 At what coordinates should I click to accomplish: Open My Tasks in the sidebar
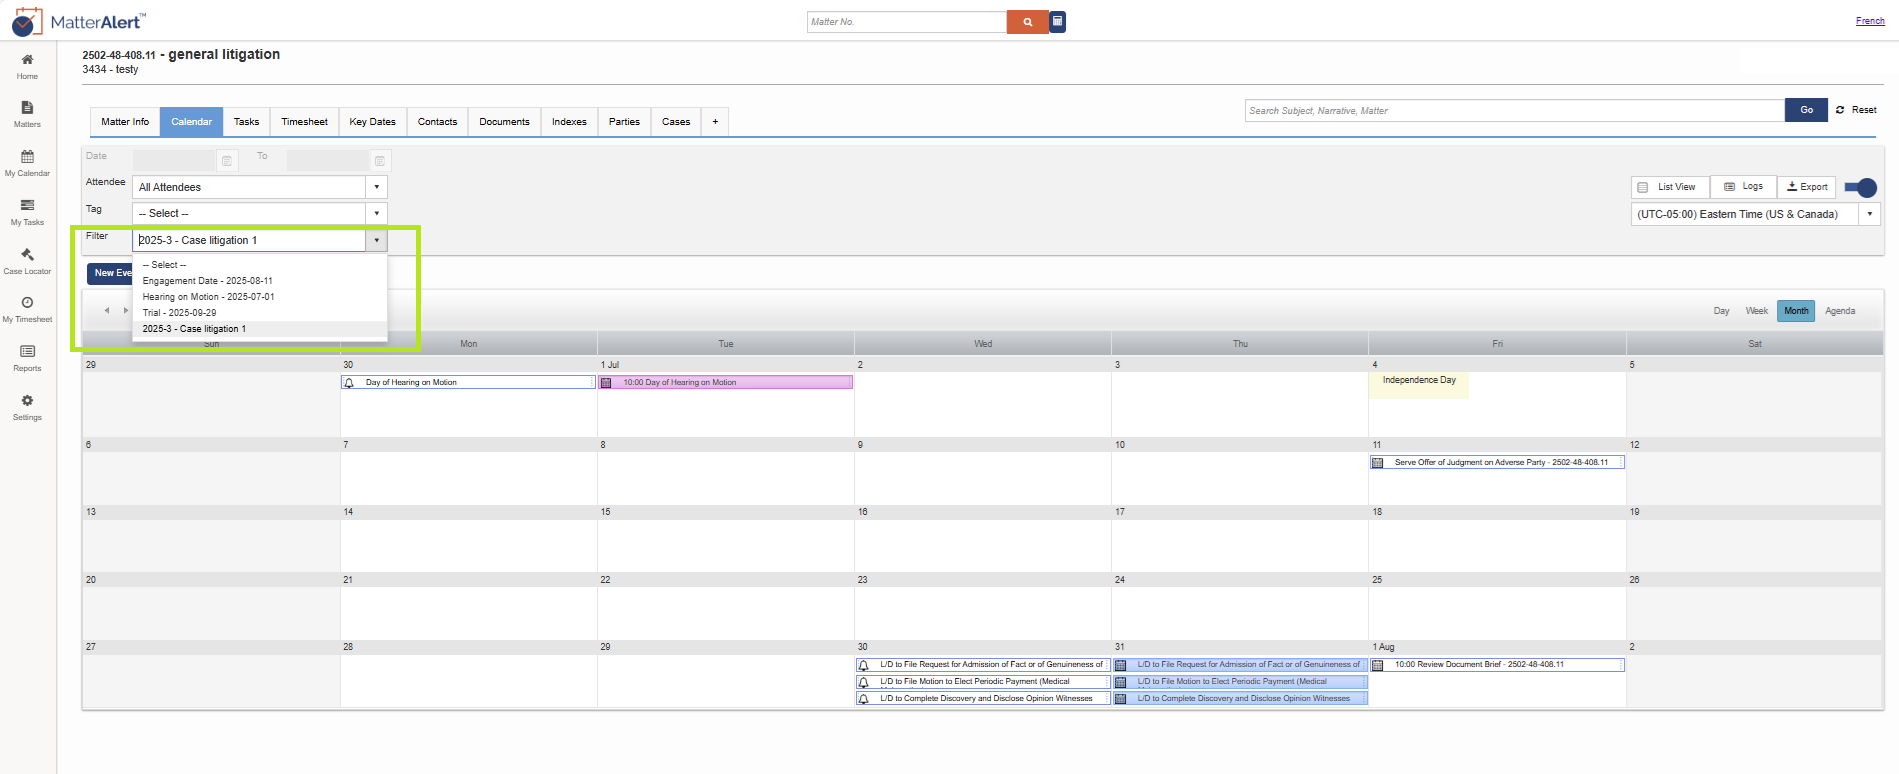(27, 212)
